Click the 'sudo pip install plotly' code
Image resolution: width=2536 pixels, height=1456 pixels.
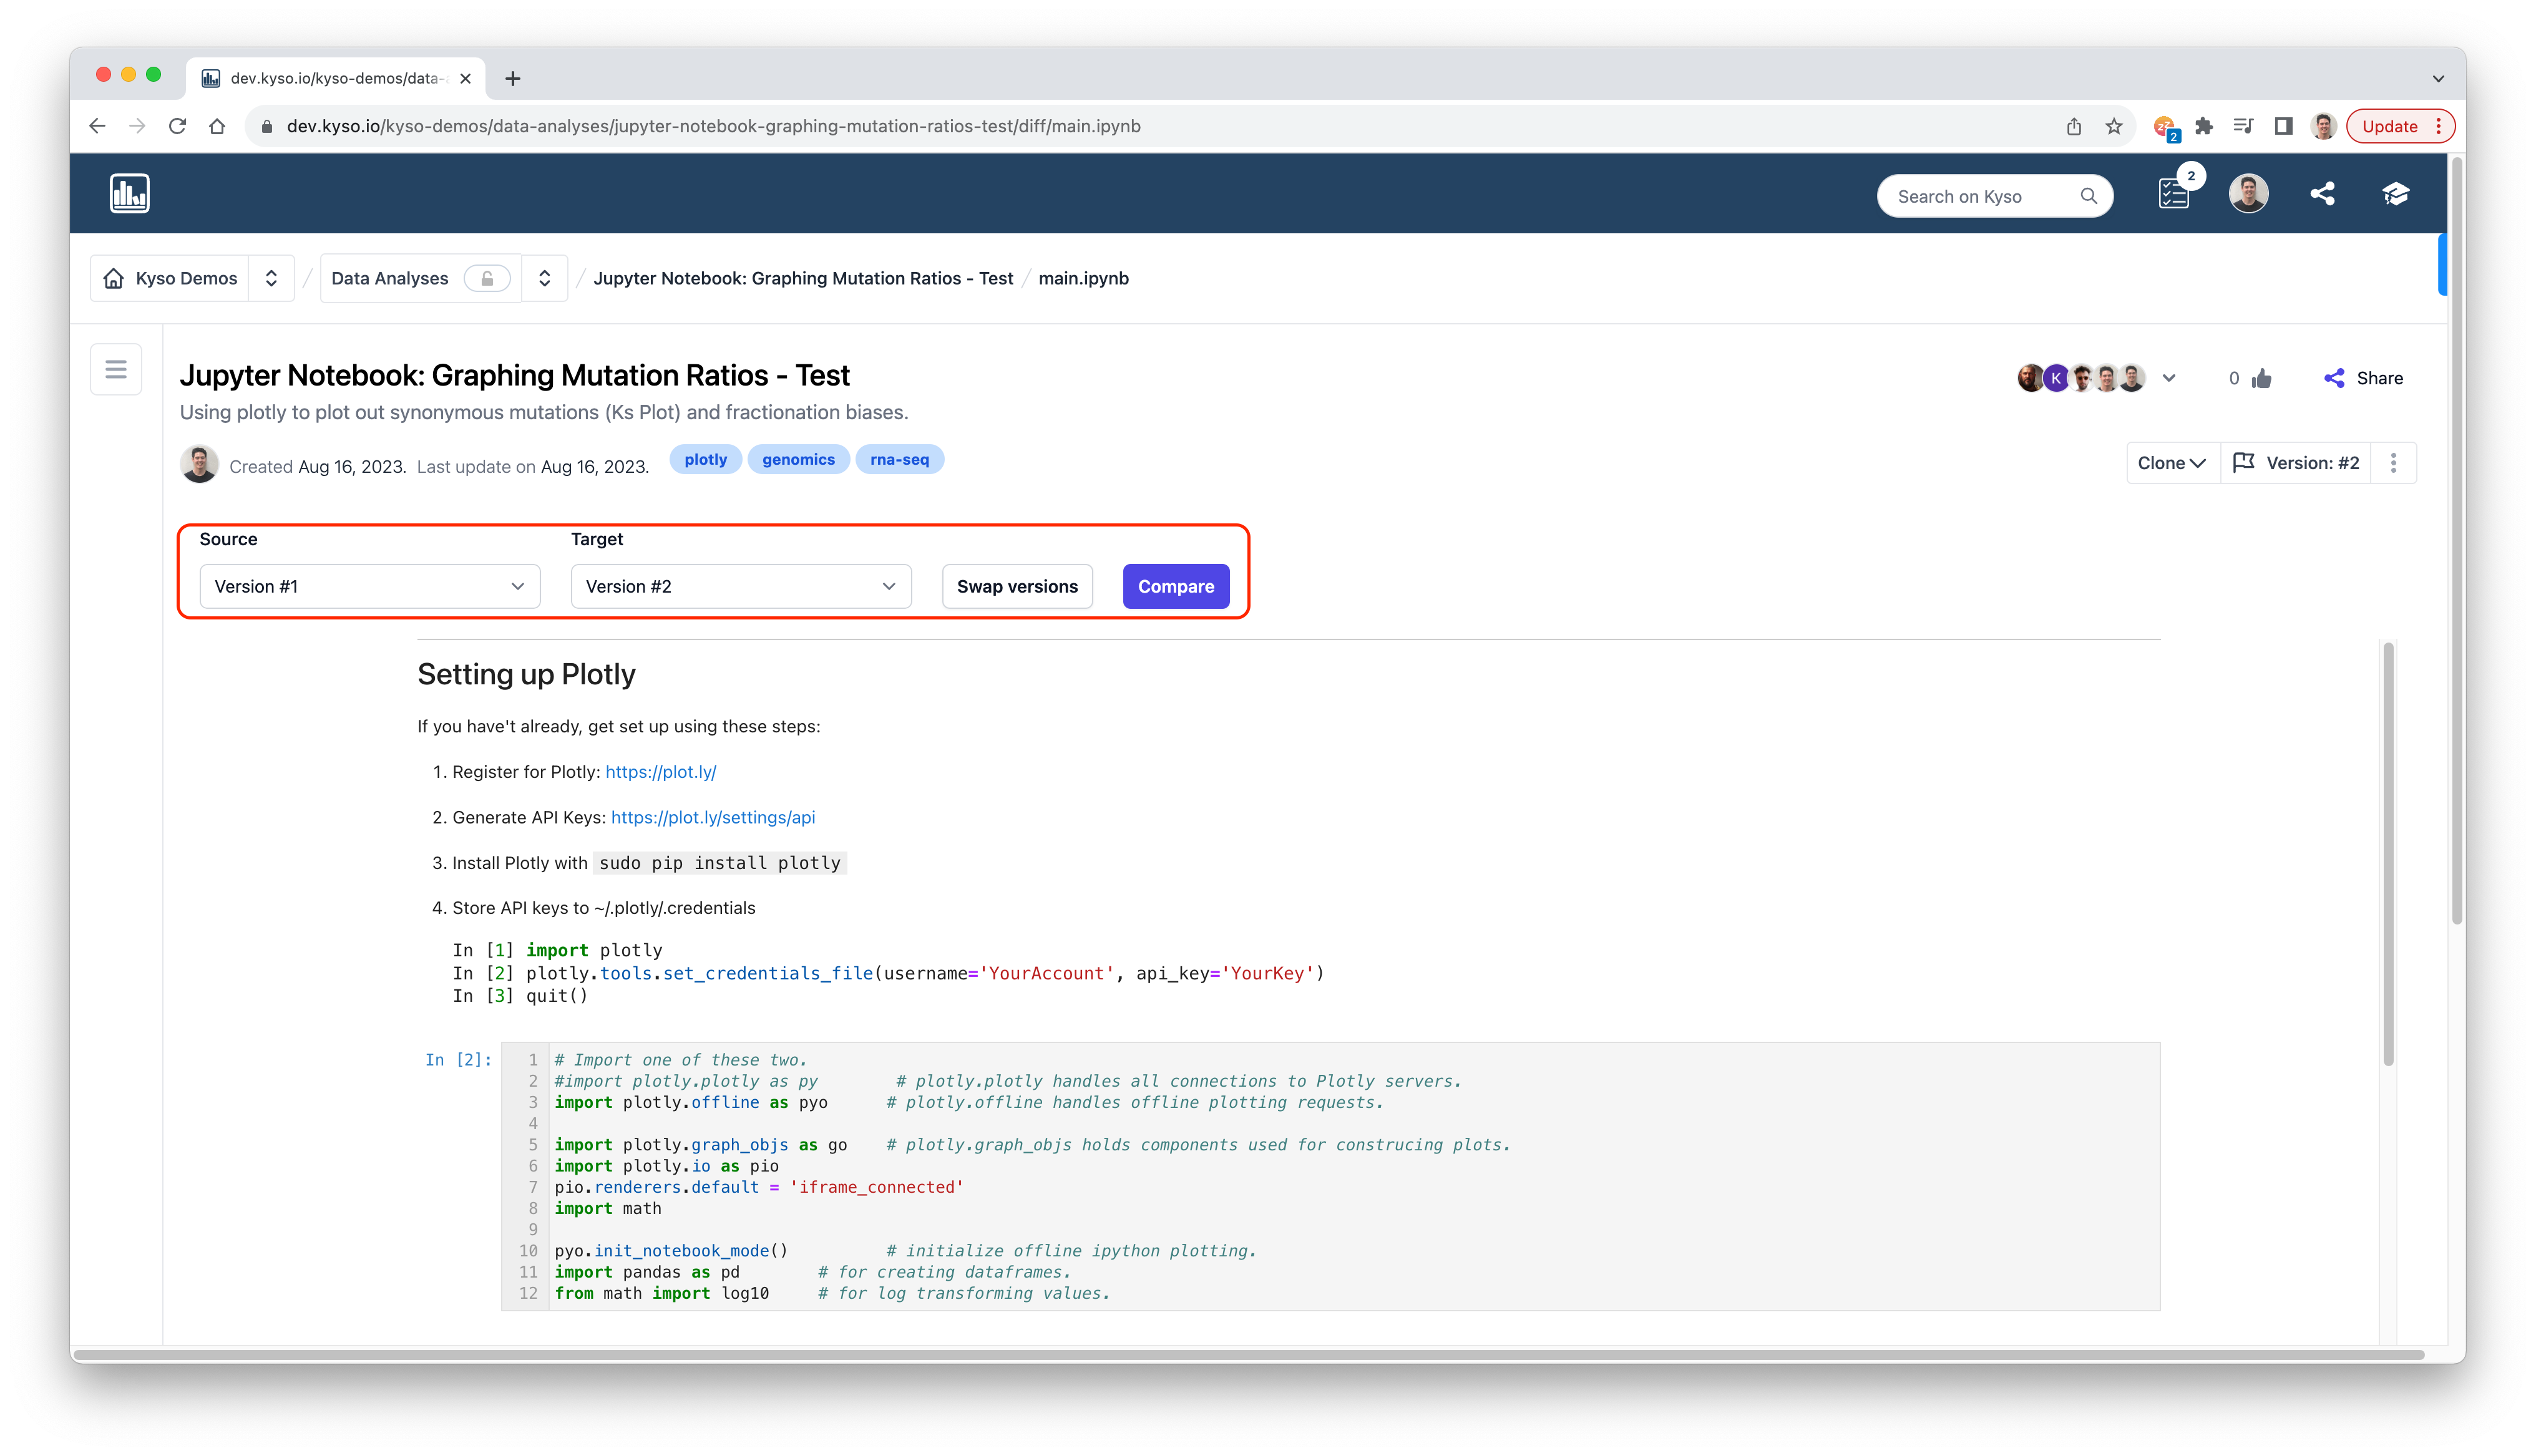click(x=719, y=863)
